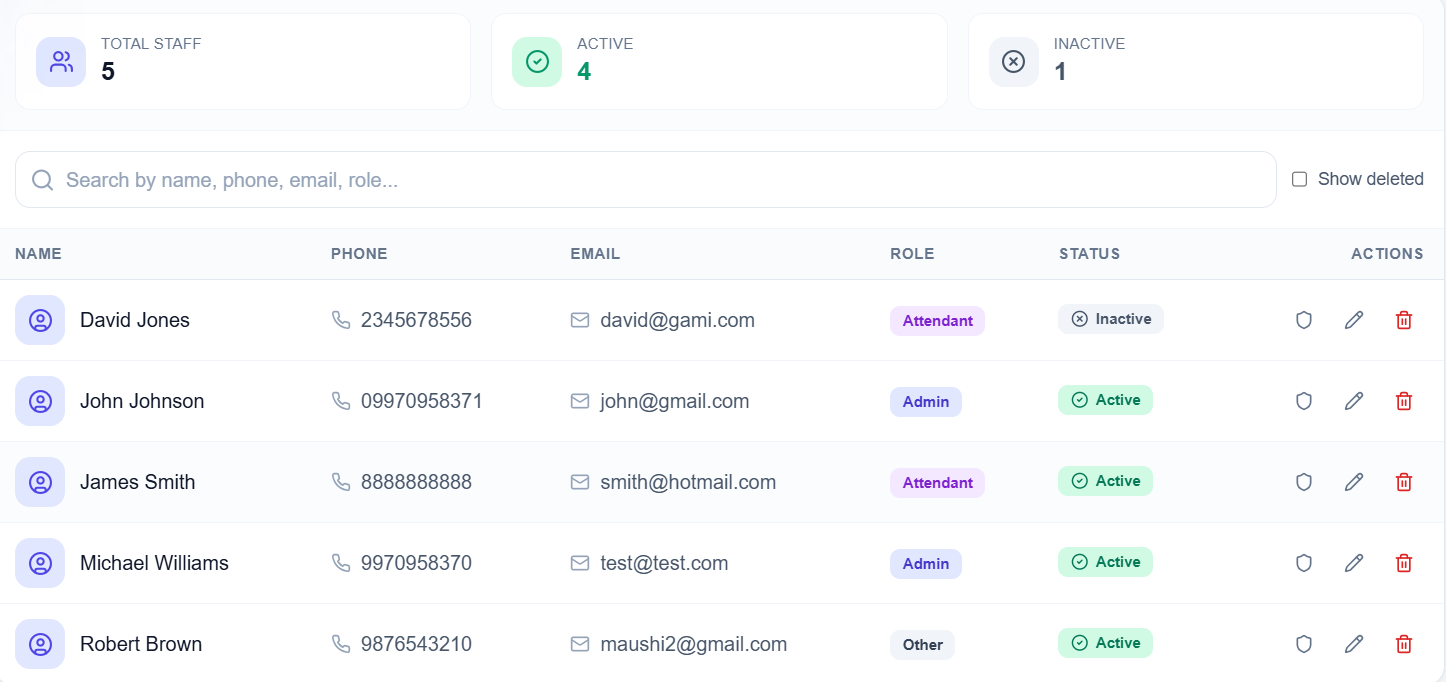1446x682 pixels.
Task: Click the Other role badge for Robert Brown
Action: tap(922, 645)
